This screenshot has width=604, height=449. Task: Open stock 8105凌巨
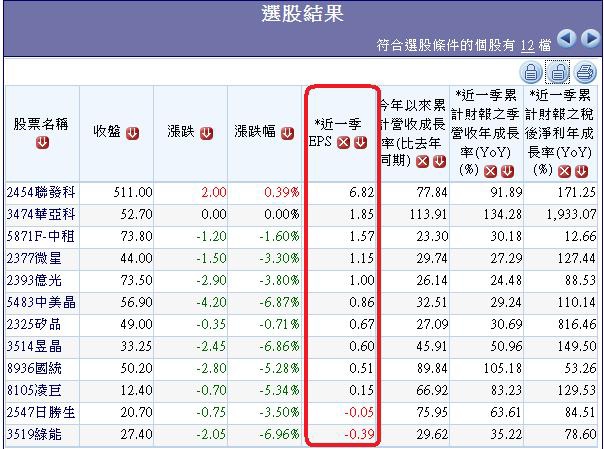(x=34, y=390)
